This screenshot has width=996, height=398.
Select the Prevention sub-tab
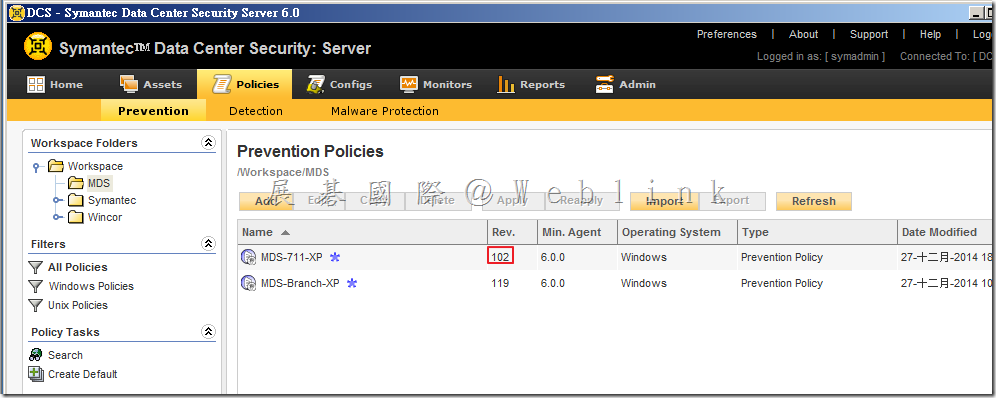(x=153, y=111)
